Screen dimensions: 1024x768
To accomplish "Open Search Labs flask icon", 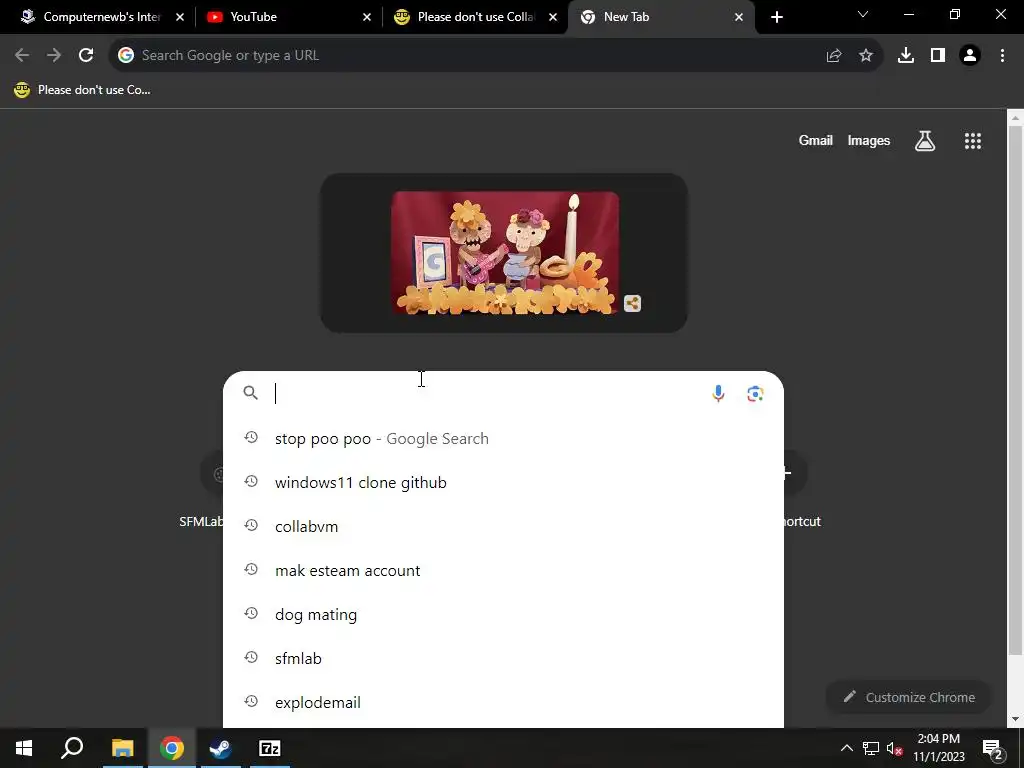I will (x=925, y=140).
